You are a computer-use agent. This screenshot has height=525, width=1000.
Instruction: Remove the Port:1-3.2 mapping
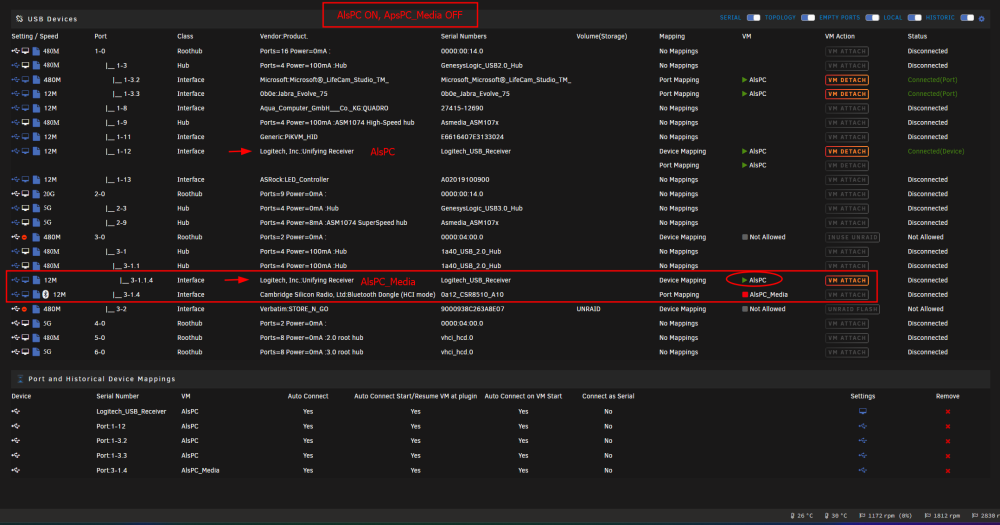pos(948,441)
